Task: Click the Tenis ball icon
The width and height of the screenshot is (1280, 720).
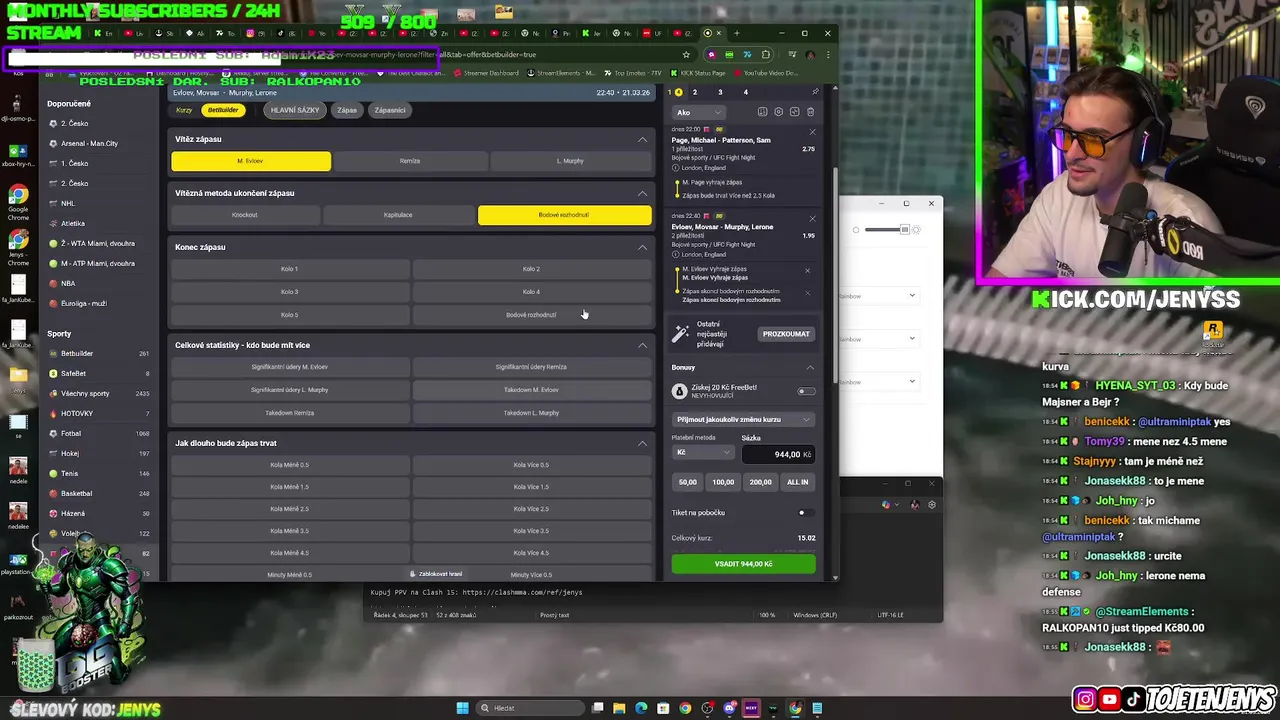Action: (x=53, y=473)
